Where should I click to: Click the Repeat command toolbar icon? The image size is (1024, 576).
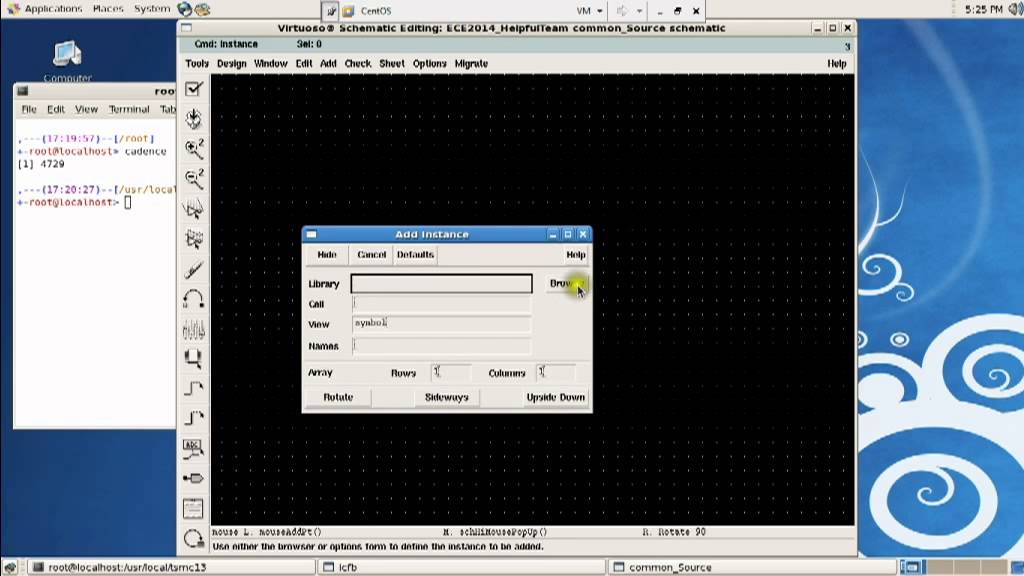(193, 539)
